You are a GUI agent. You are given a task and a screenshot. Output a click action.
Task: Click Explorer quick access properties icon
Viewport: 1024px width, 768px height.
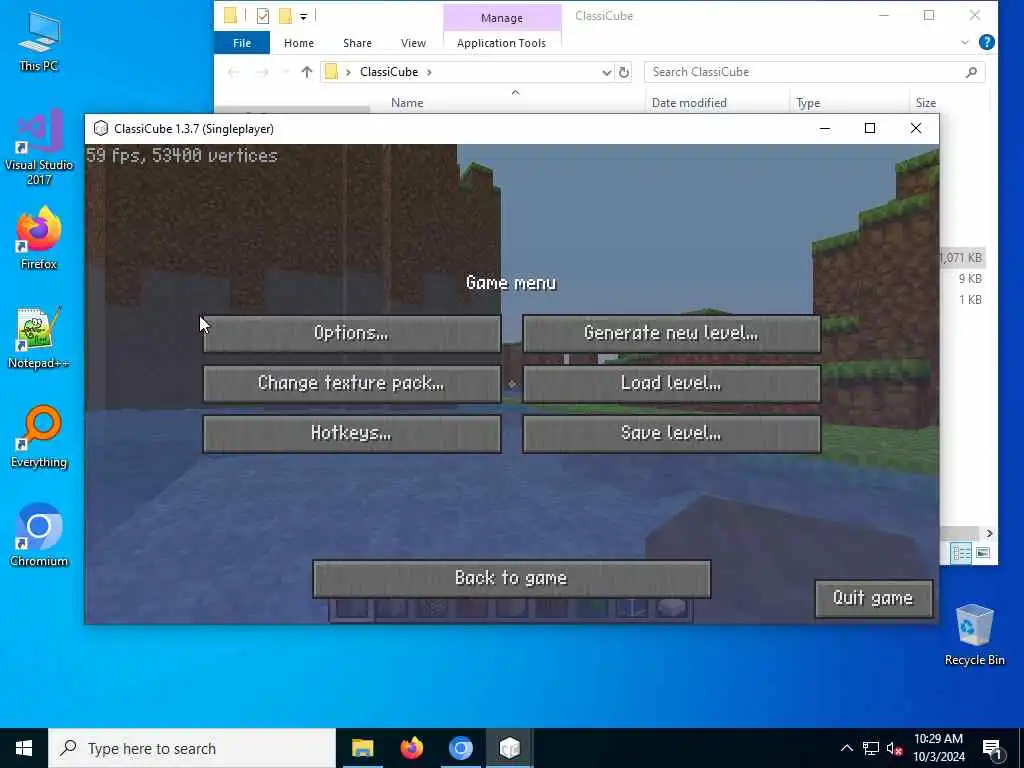click(263, 16)
